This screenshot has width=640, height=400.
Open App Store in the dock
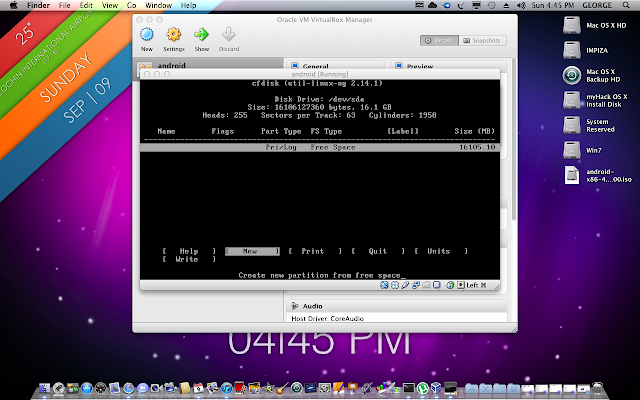tap(87, 388)
